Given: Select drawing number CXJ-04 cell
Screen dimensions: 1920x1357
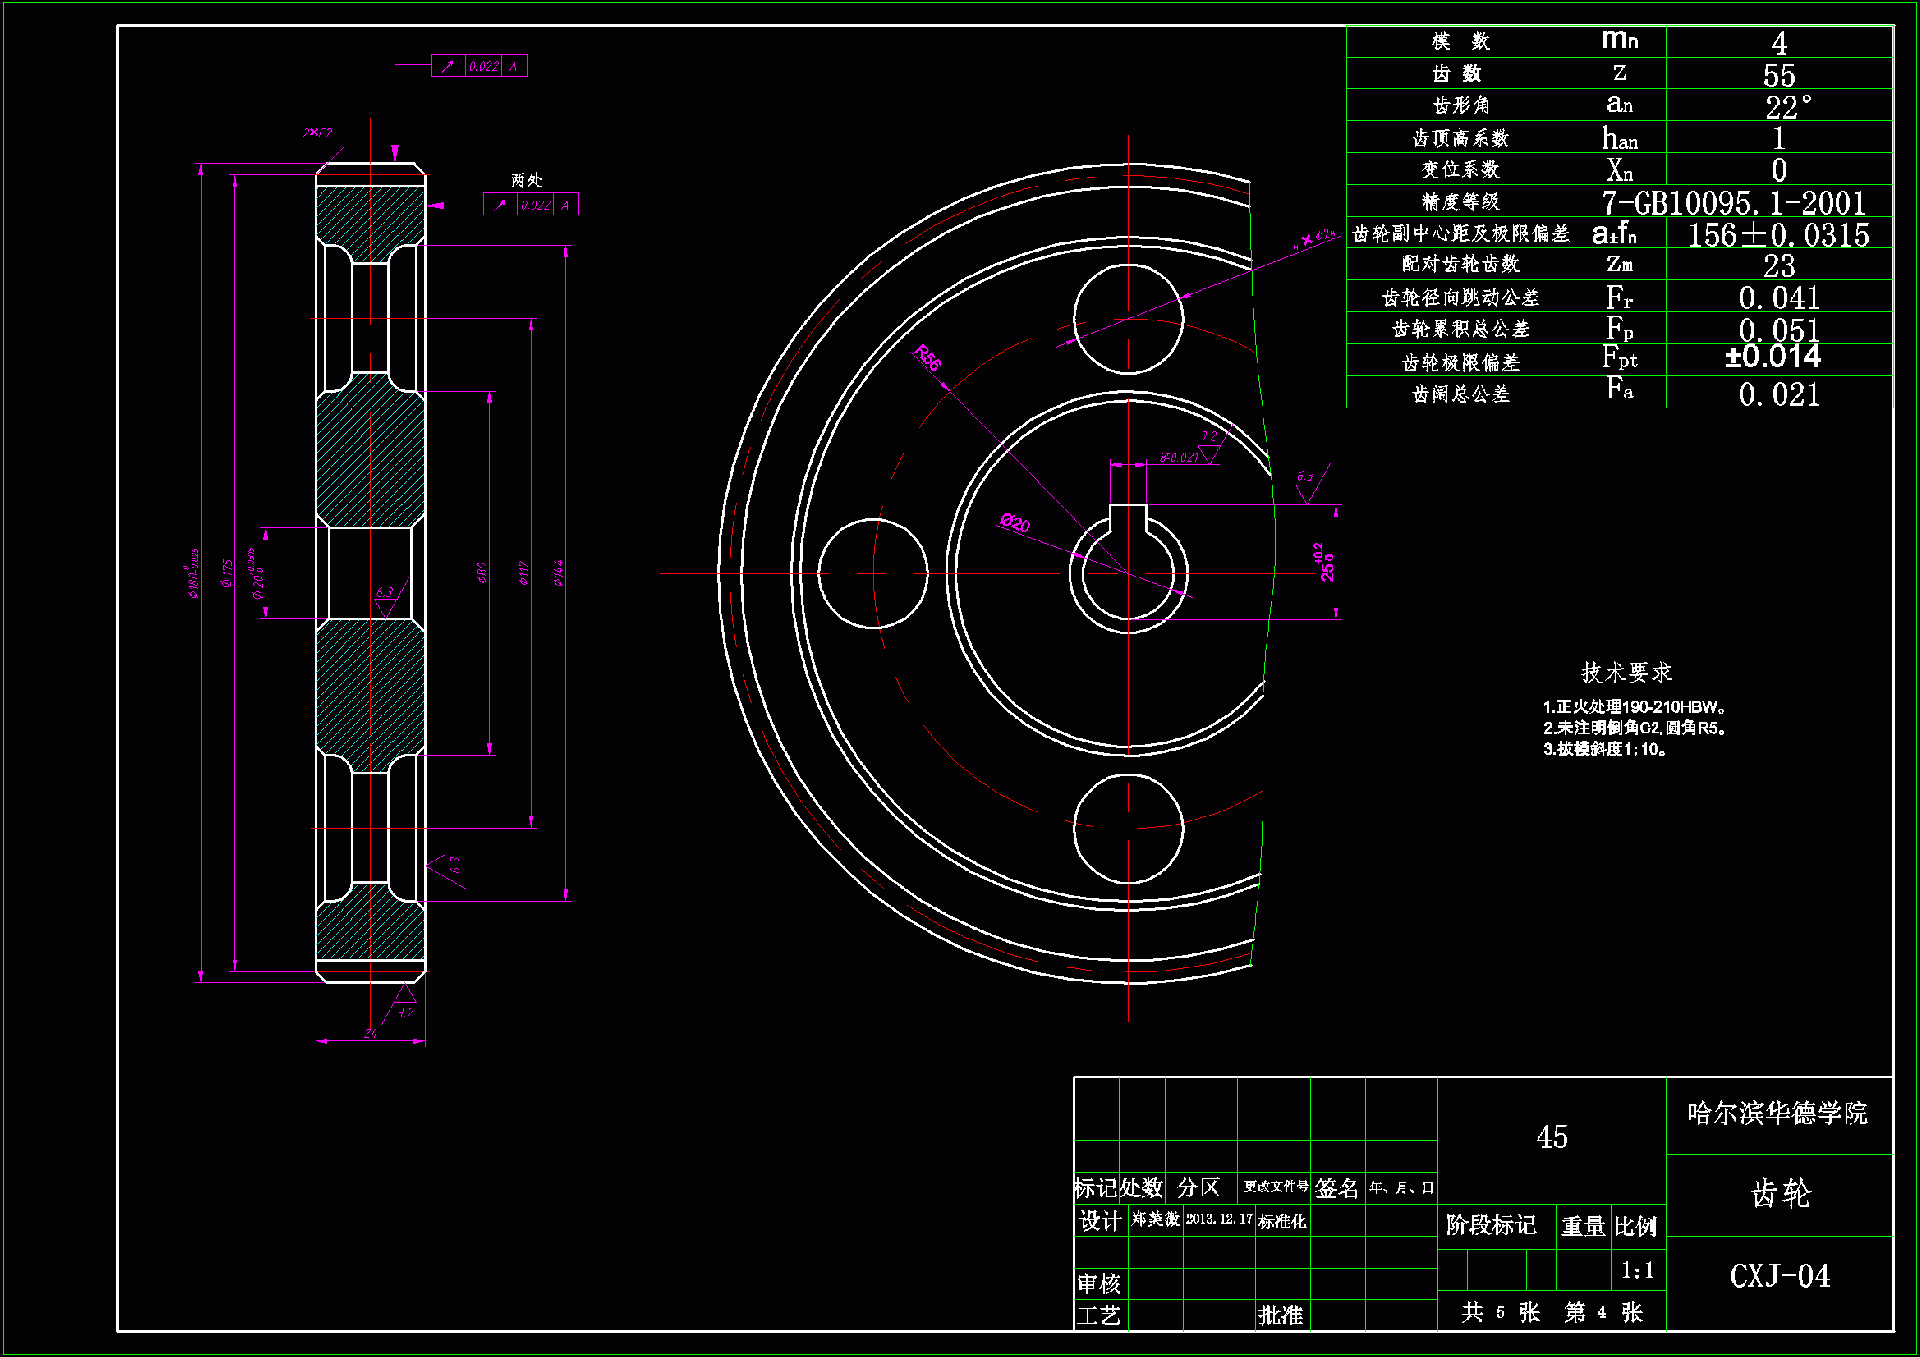Looking at the screenshot, I should point(1779,1277).
